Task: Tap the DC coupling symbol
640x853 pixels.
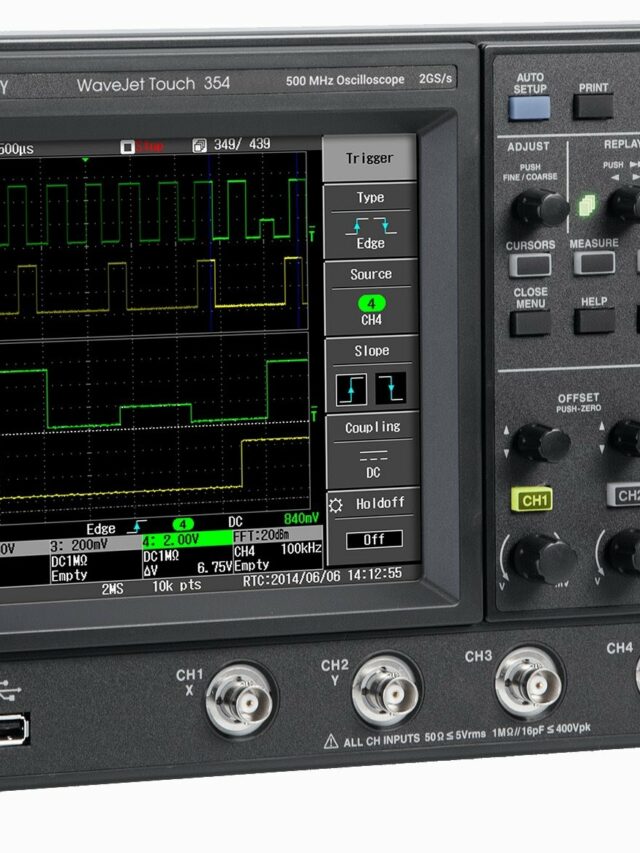Action: pos(373,455)
